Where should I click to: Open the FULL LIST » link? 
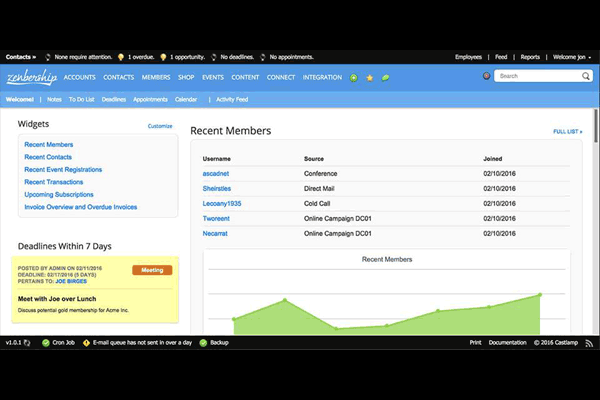click(x=567, y=131)
